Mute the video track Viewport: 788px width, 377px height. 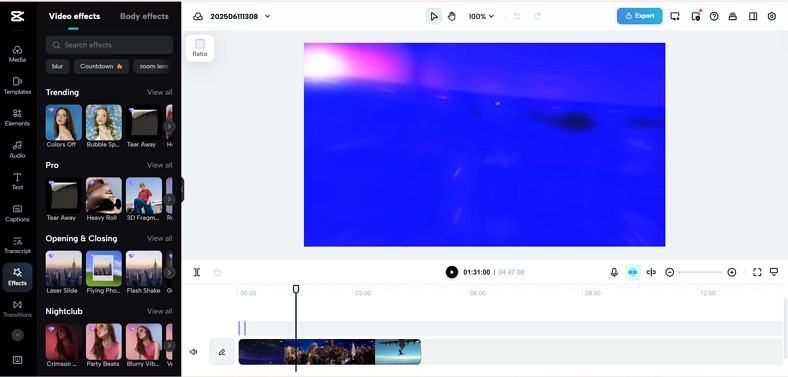(193, 352)
